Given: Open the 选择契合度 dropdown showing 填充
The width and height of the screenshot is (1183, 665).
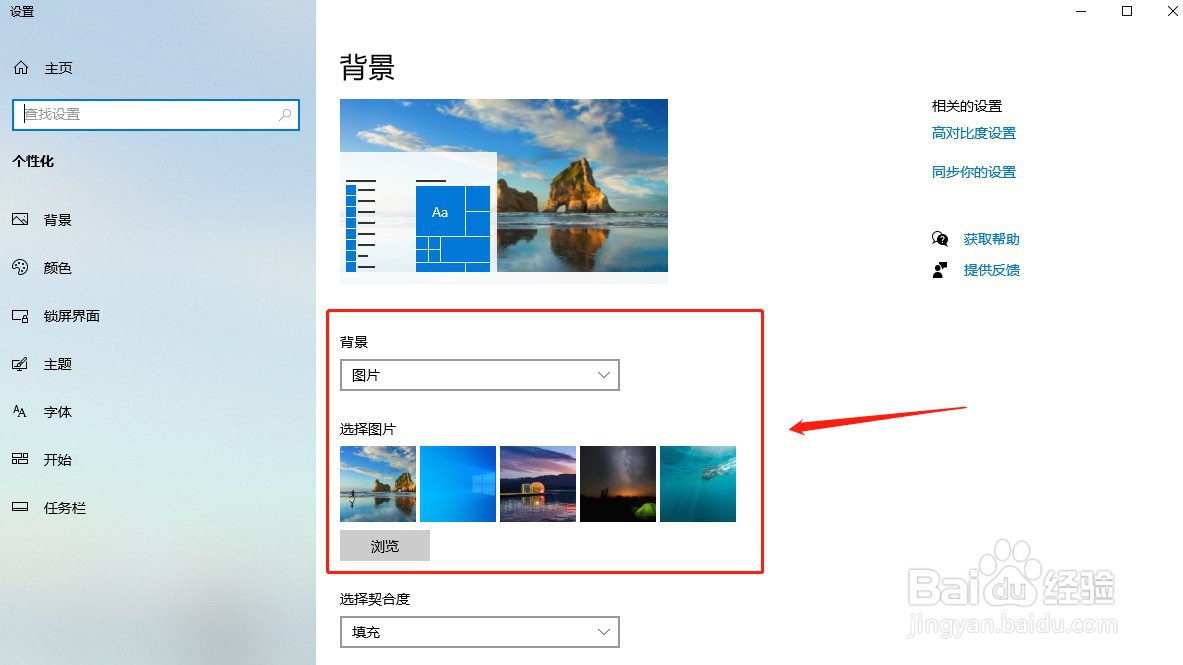Looking at the screenshot, I should click(480, 632).
